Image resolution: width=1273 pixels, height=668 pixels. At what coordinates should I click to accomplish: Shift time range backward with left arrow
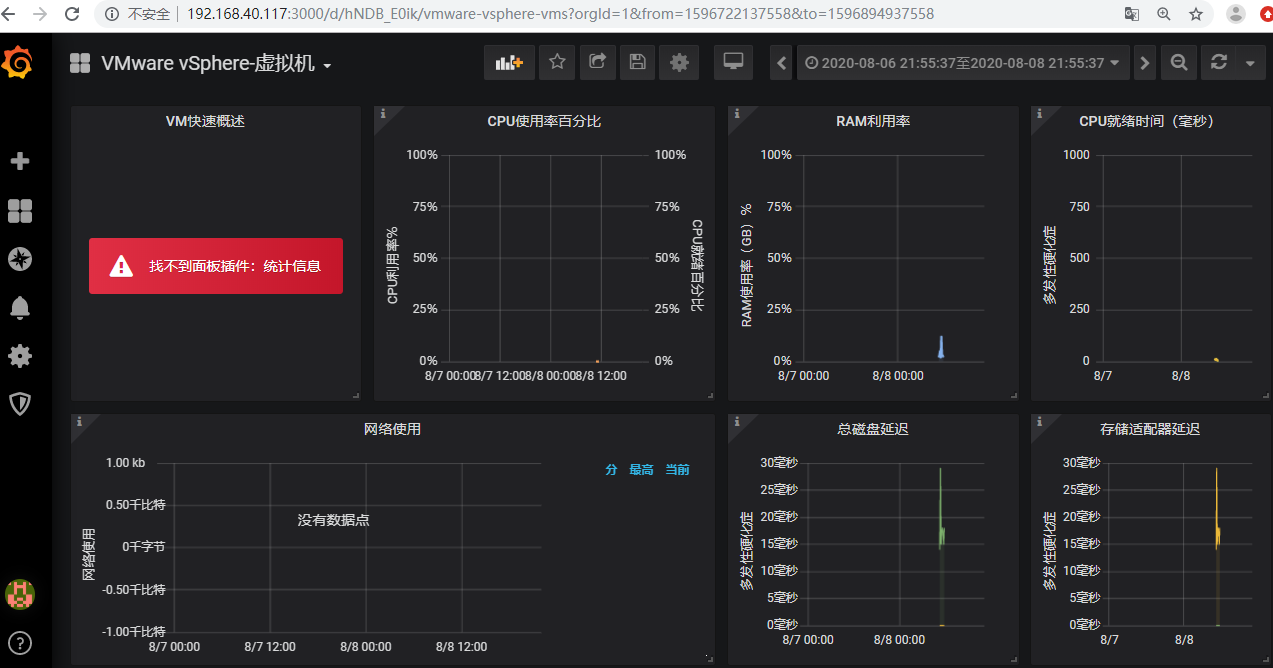tap(782, 62)
